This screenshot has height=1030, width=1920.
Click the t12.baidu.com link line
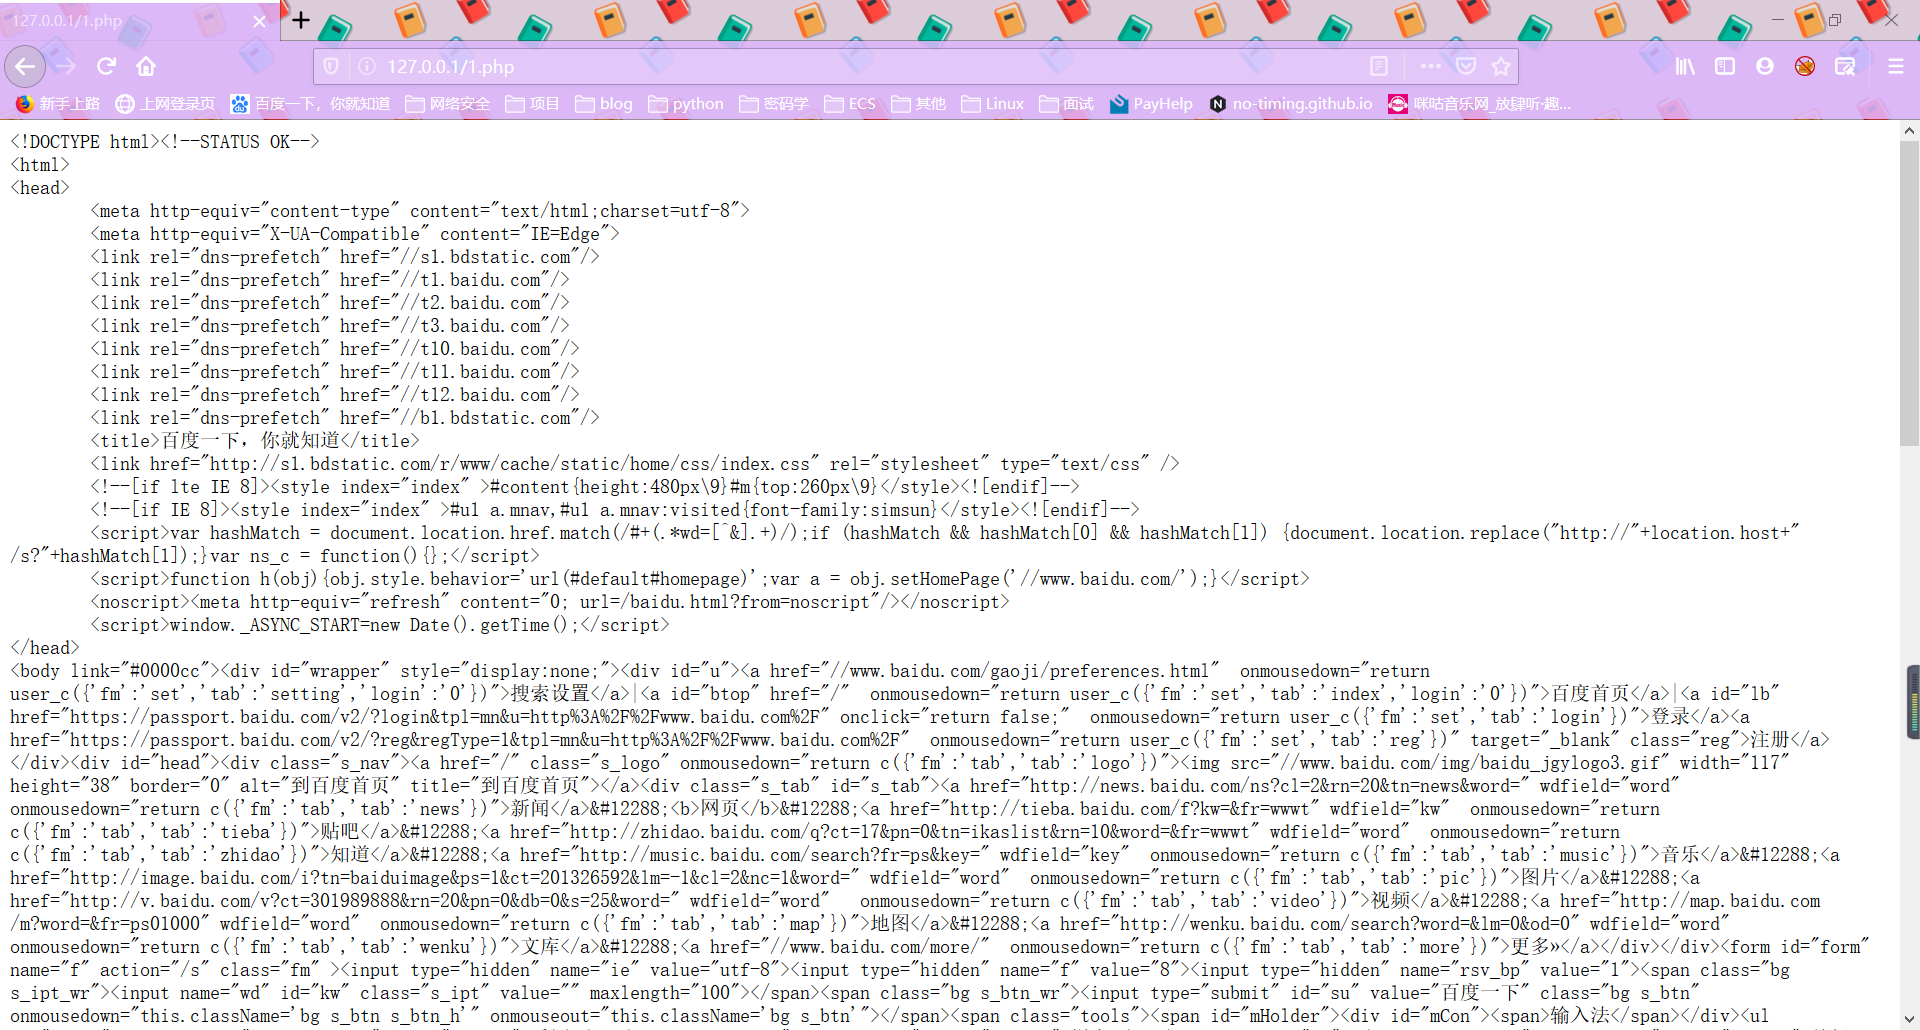coord(335,395)
